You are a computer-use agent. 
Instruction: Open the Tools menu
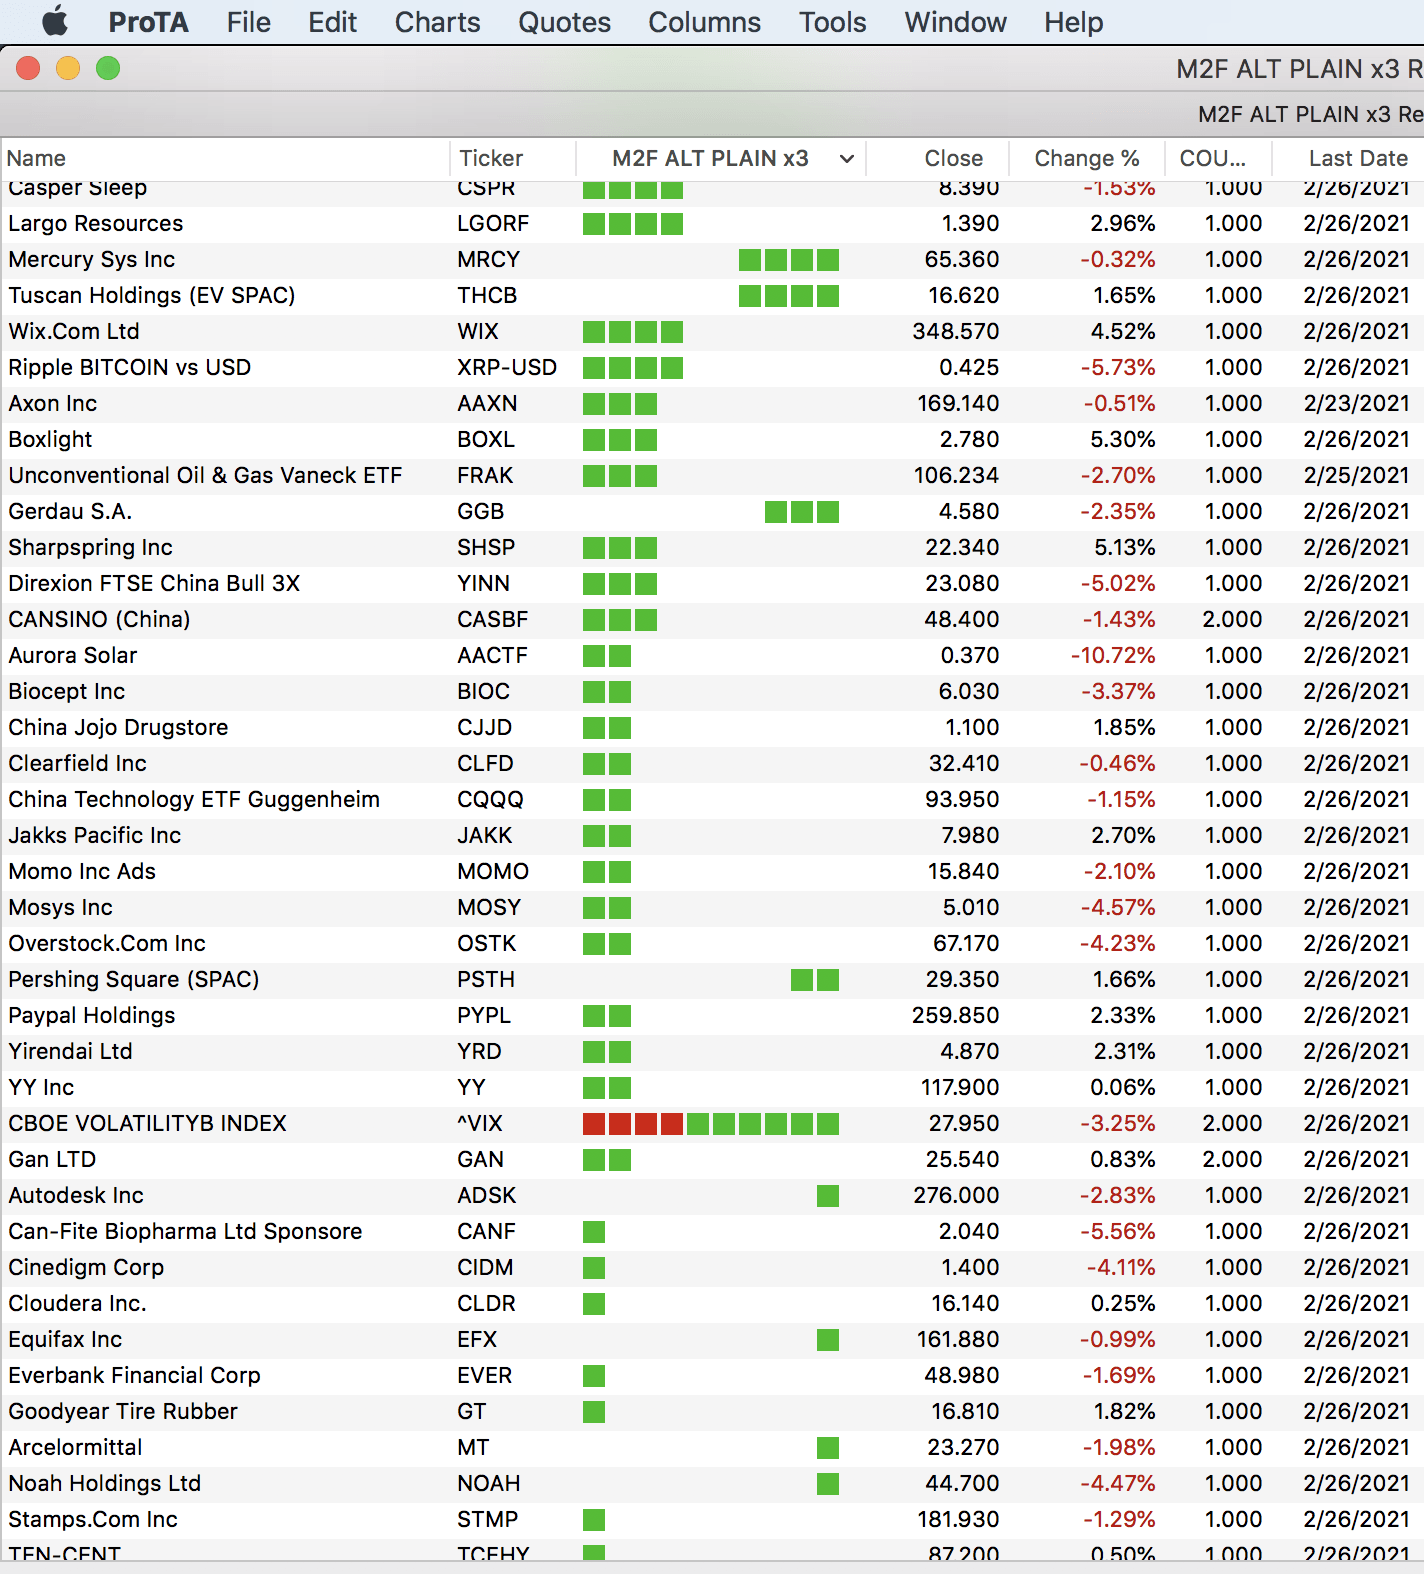832,22
